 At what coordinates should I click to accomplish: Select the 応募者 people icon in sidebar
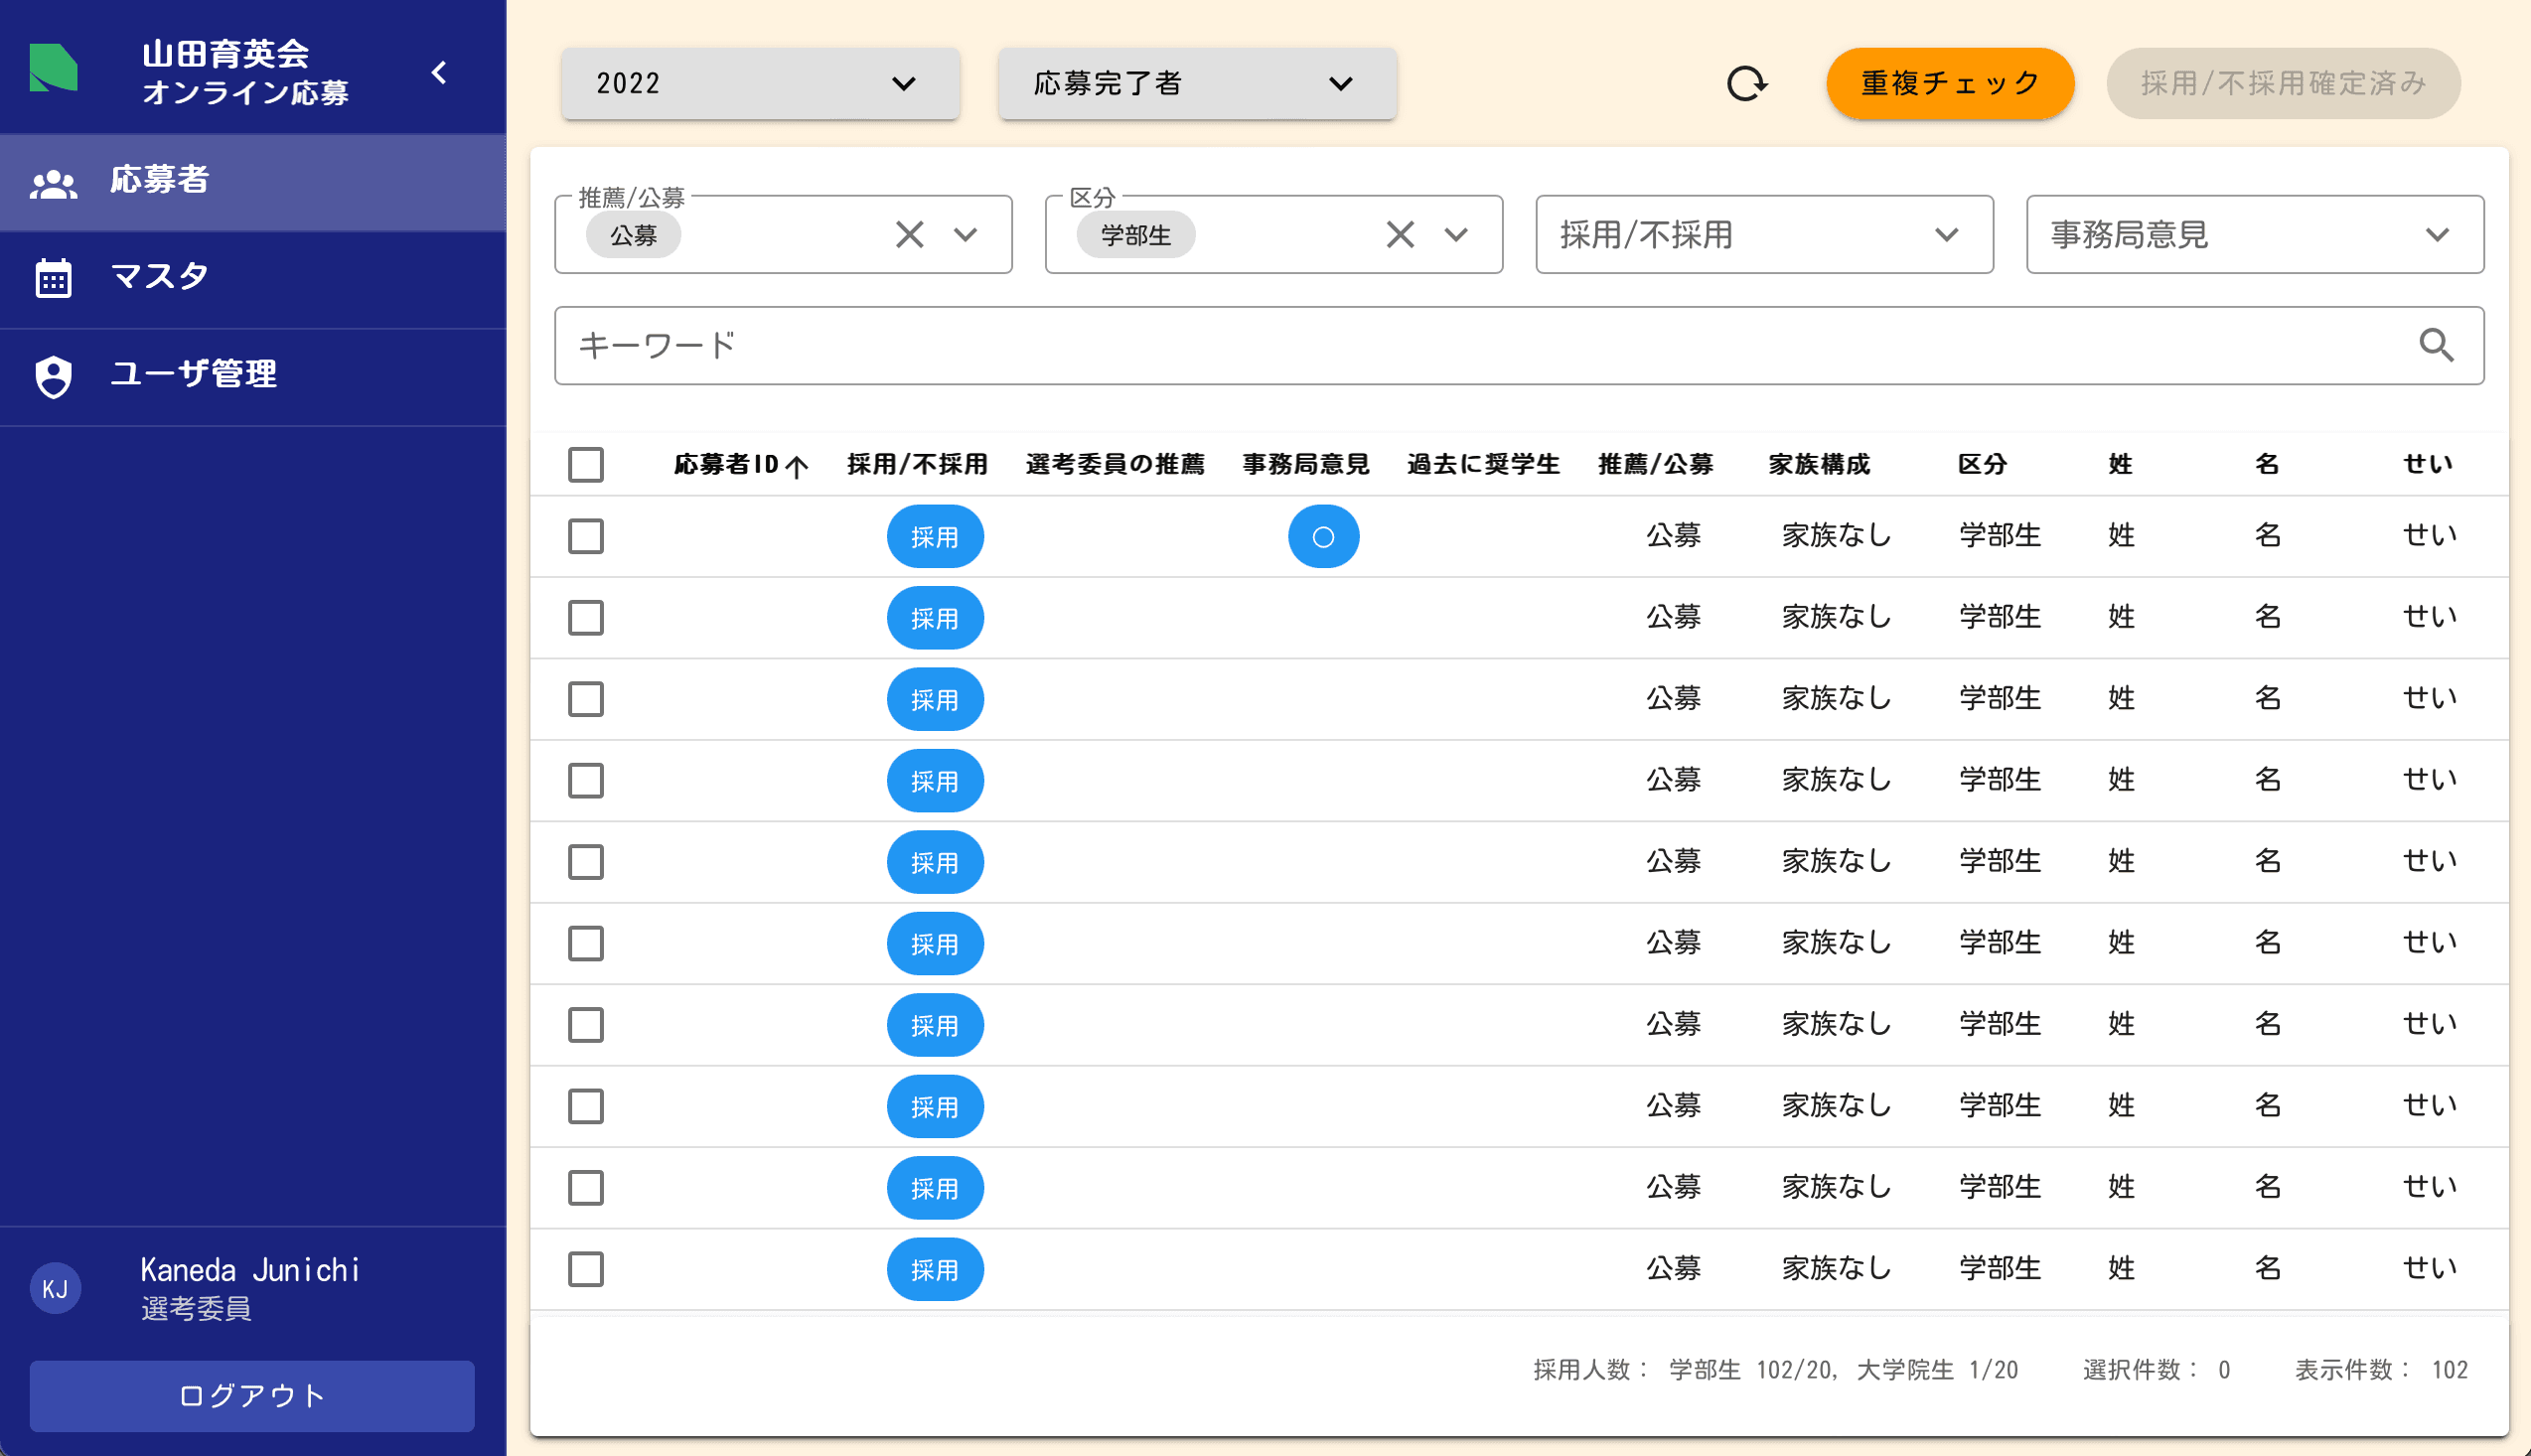coord(55,181)
